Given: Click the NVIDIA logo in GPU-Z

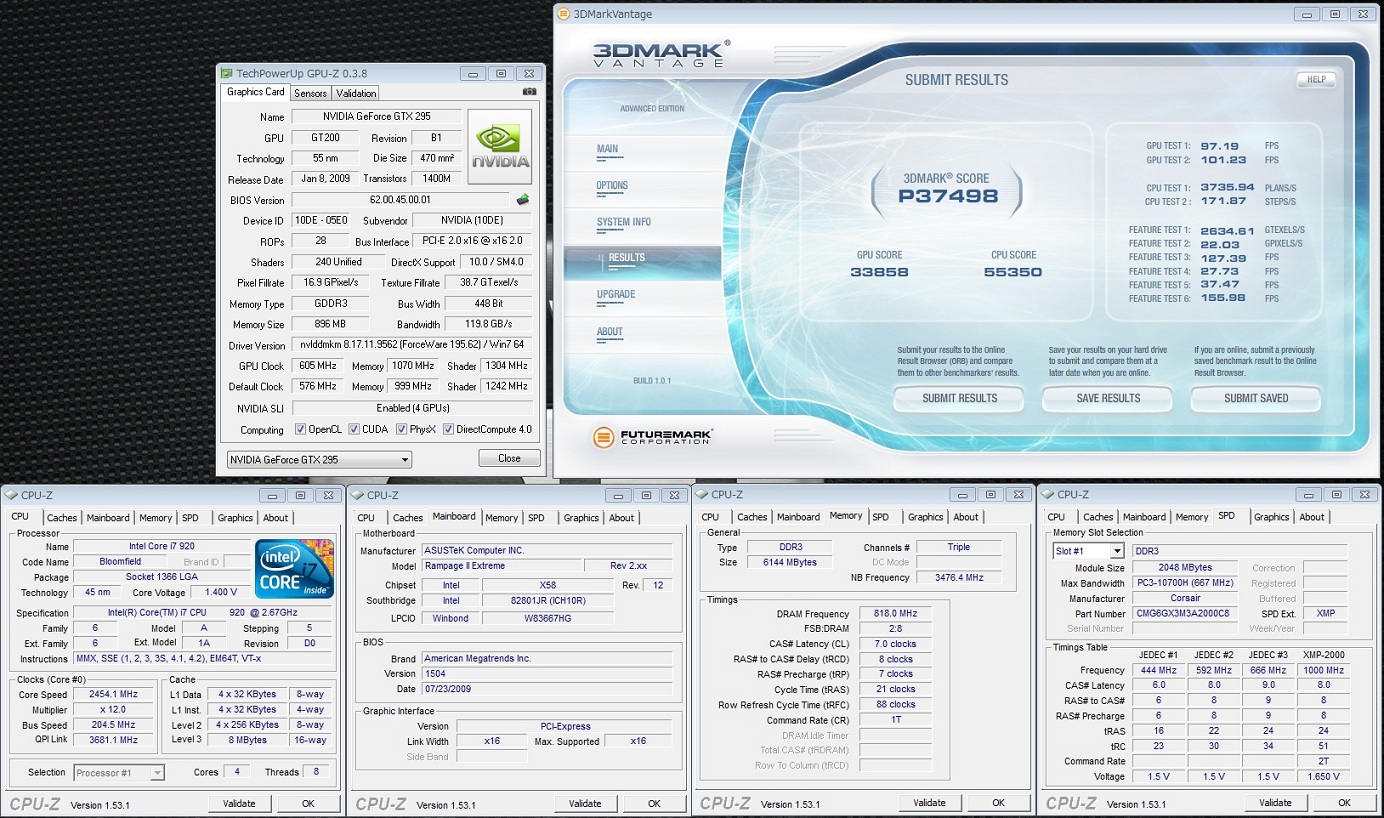Looking at the screenshot, I should [x=499, y=147].
